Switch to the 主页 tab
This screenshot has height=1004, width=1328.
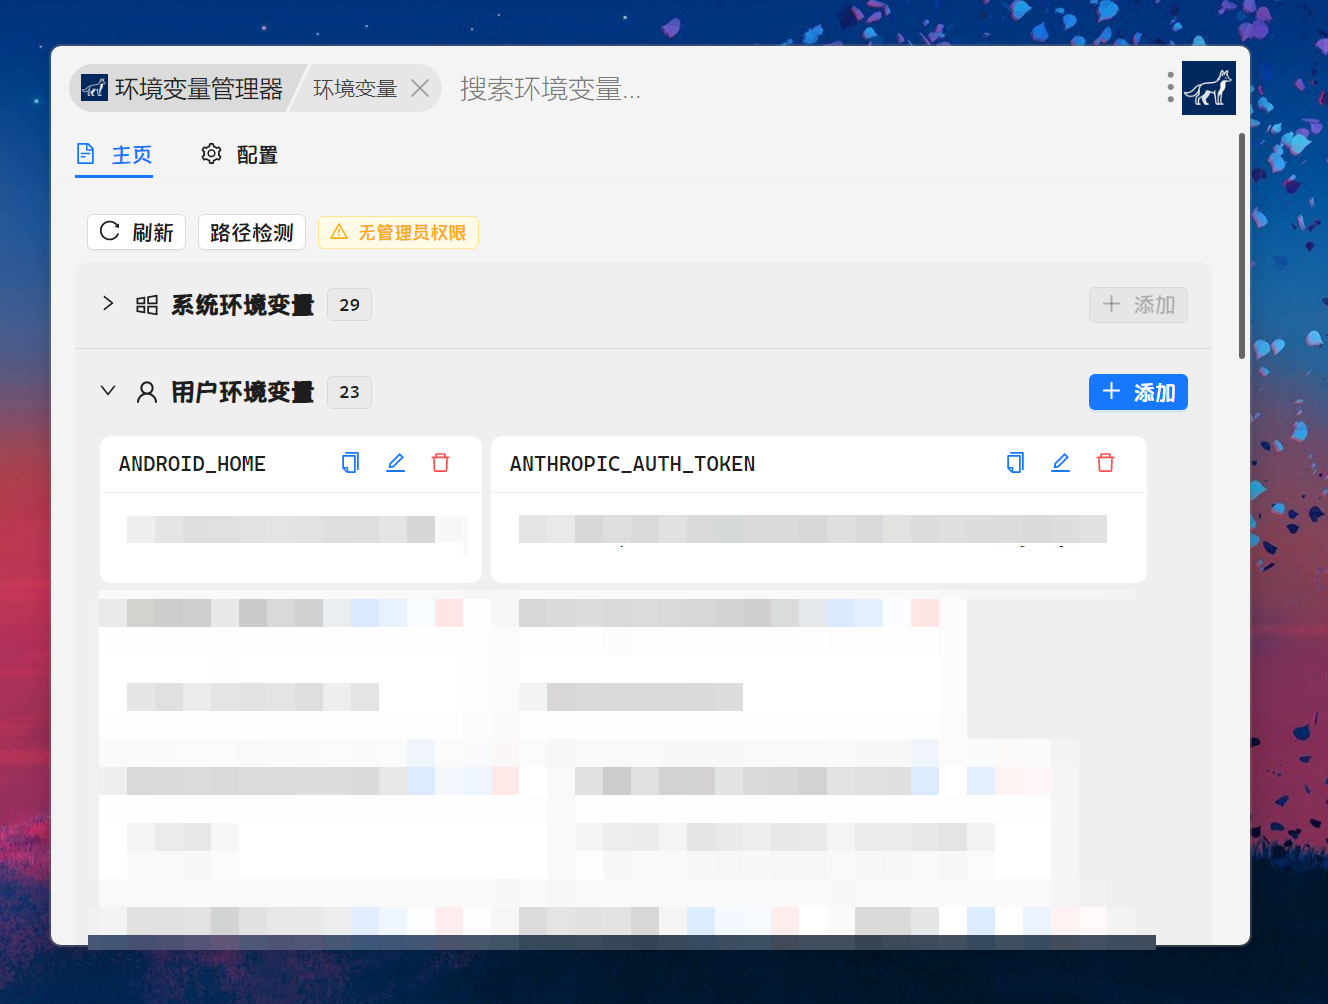(115, 155)
